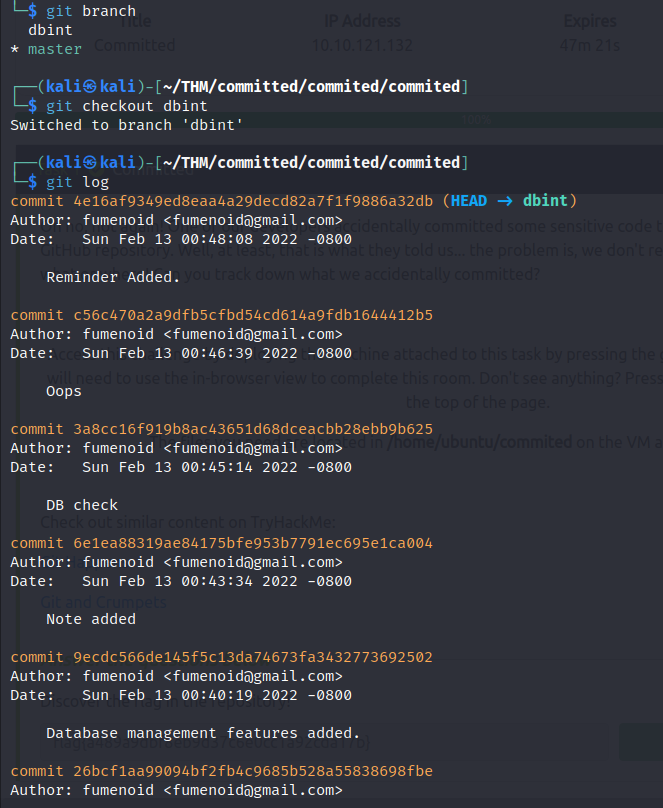Viewport: 663px width, 808px height.
Task: Click the asterisk beside the master branch
Action: tap(14, 49)
